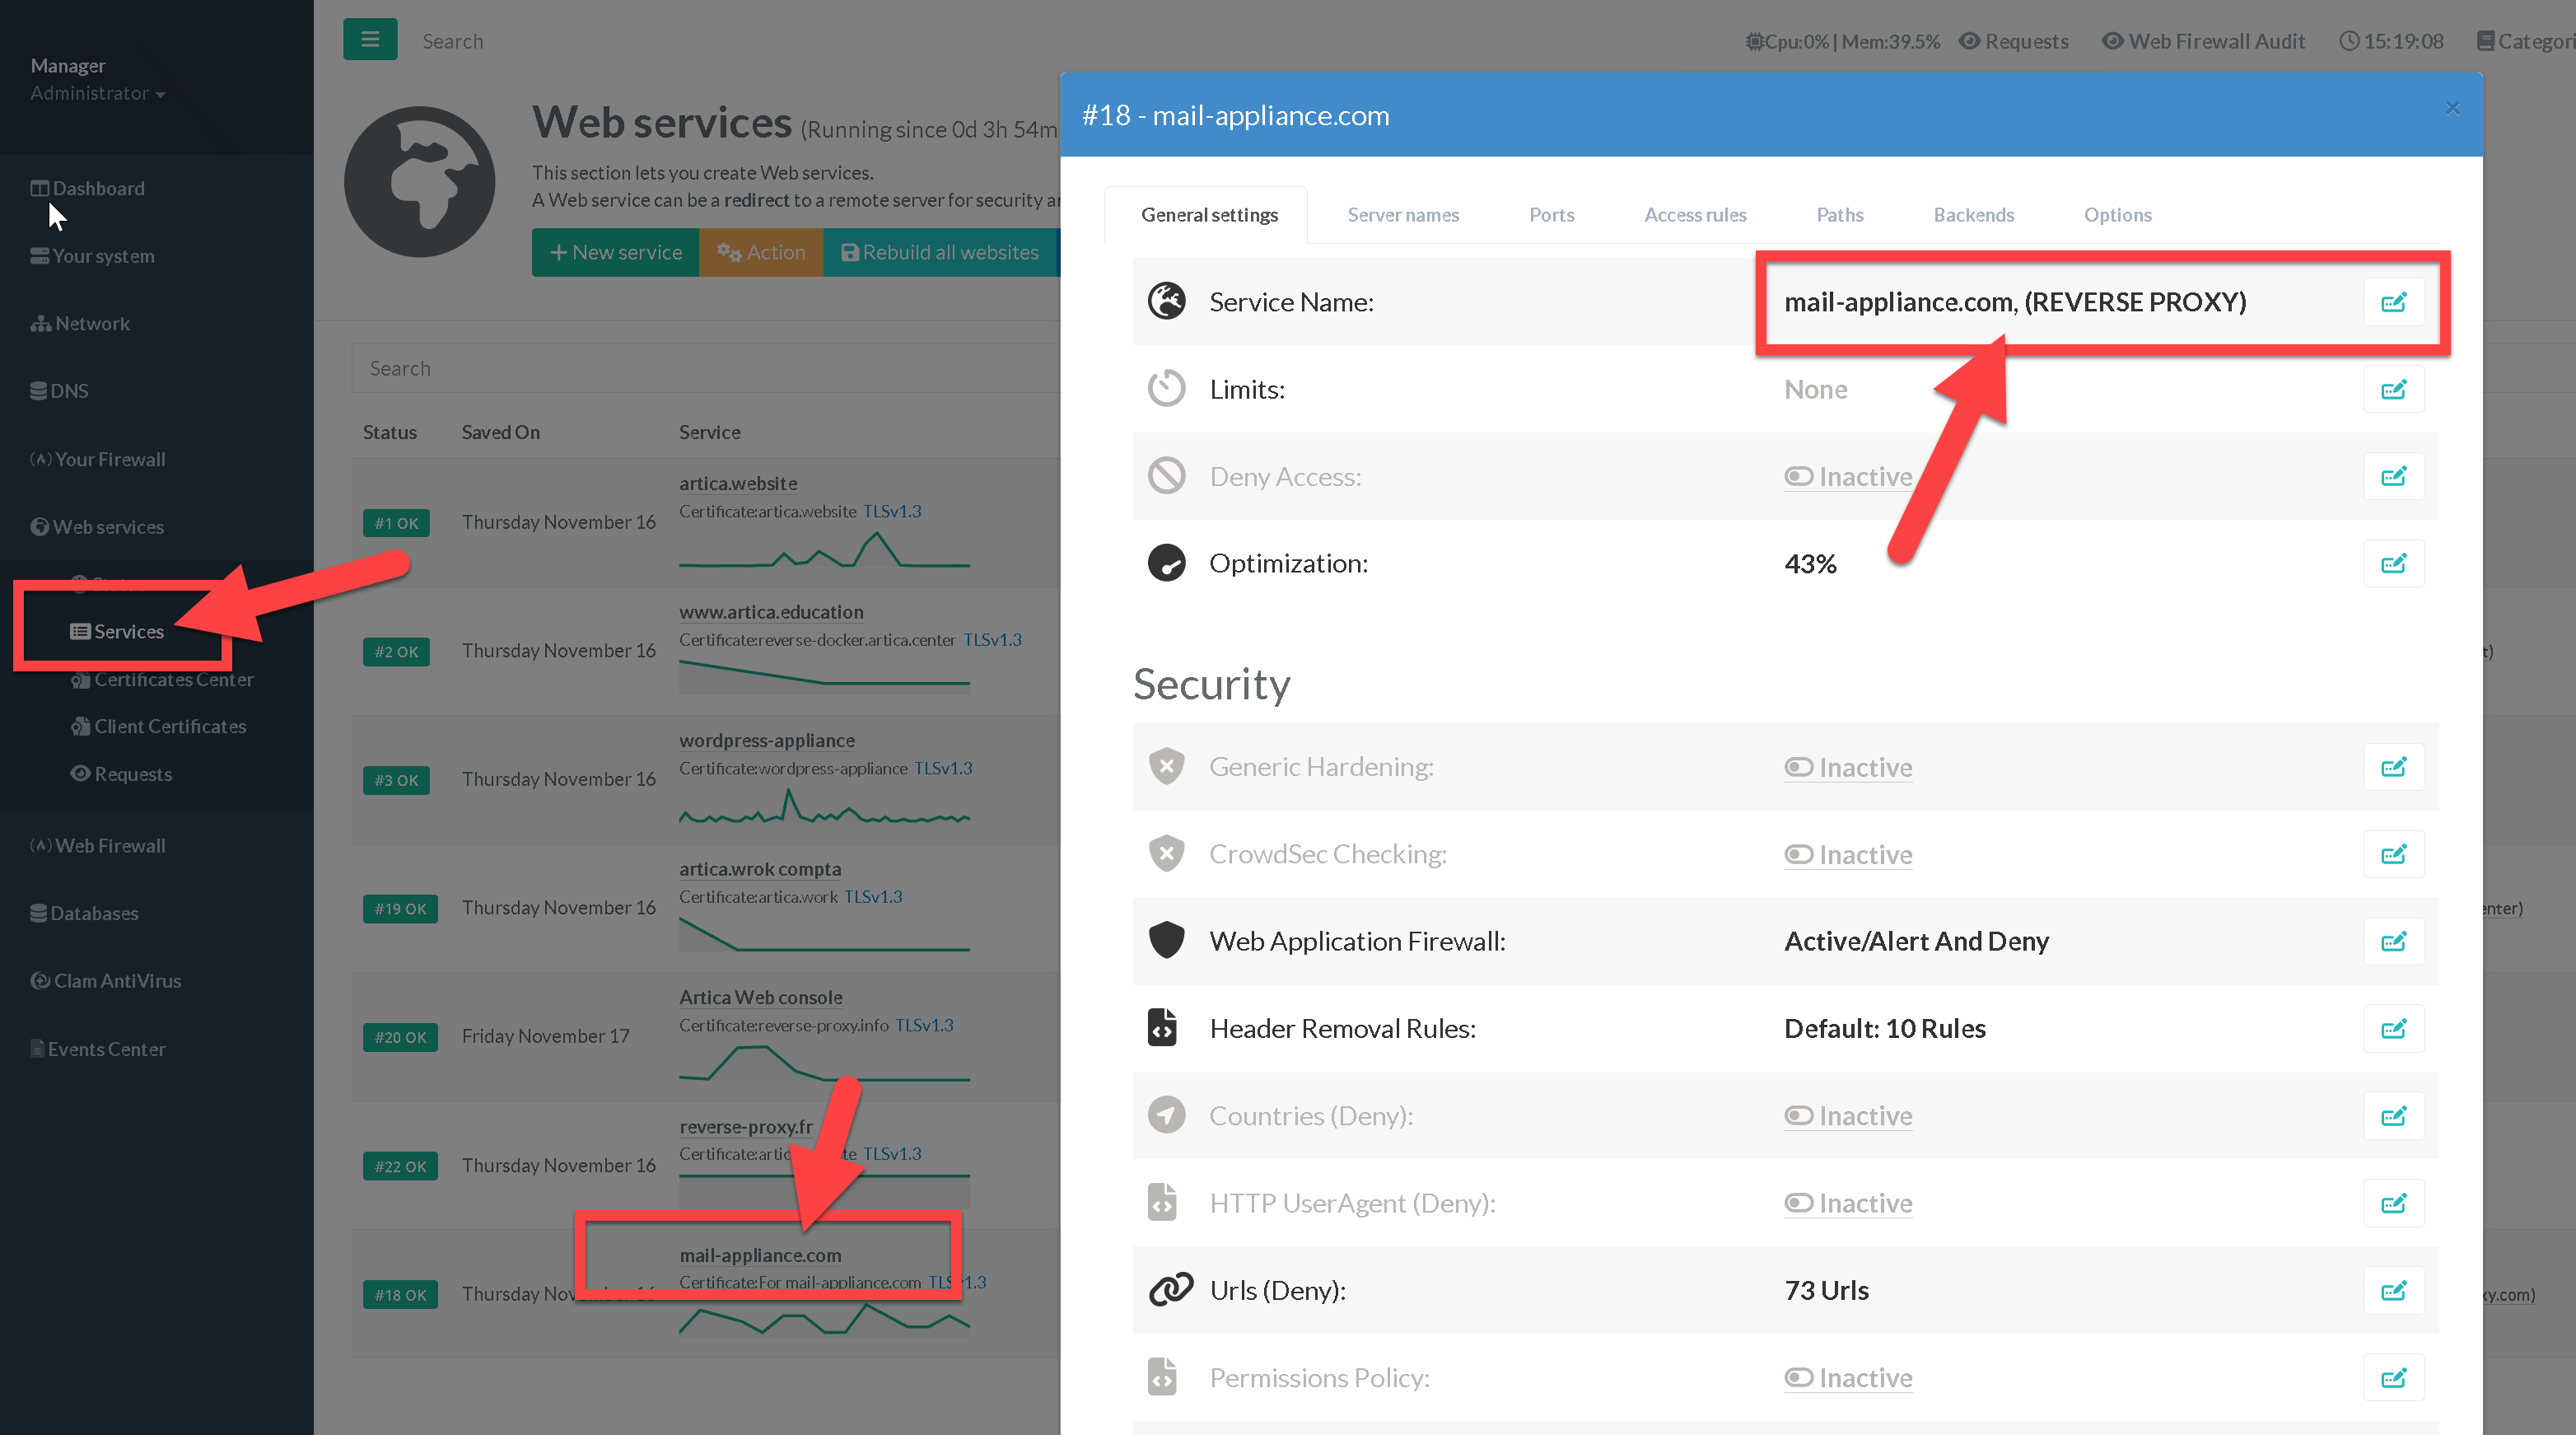Expand the Administrator dropdown

click(x=97, y=93)
